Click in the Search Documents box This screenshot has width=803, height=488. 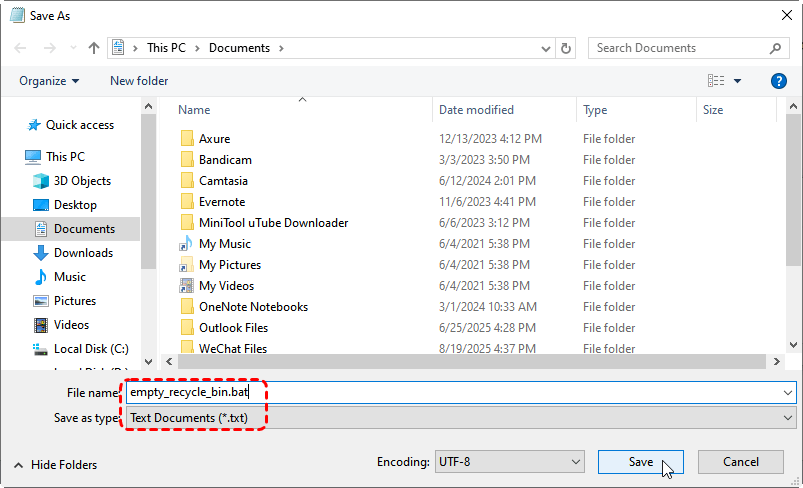(x=680, y=48)
